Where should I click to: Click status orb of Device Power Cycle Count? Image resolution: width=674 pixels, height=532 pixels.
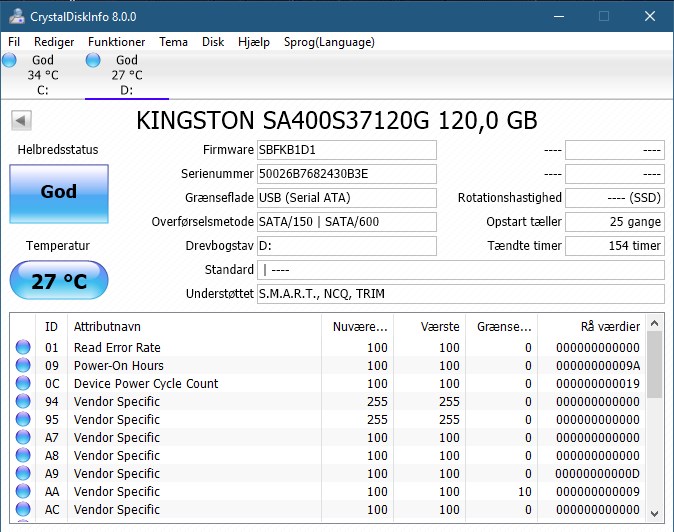pos(23,383)
